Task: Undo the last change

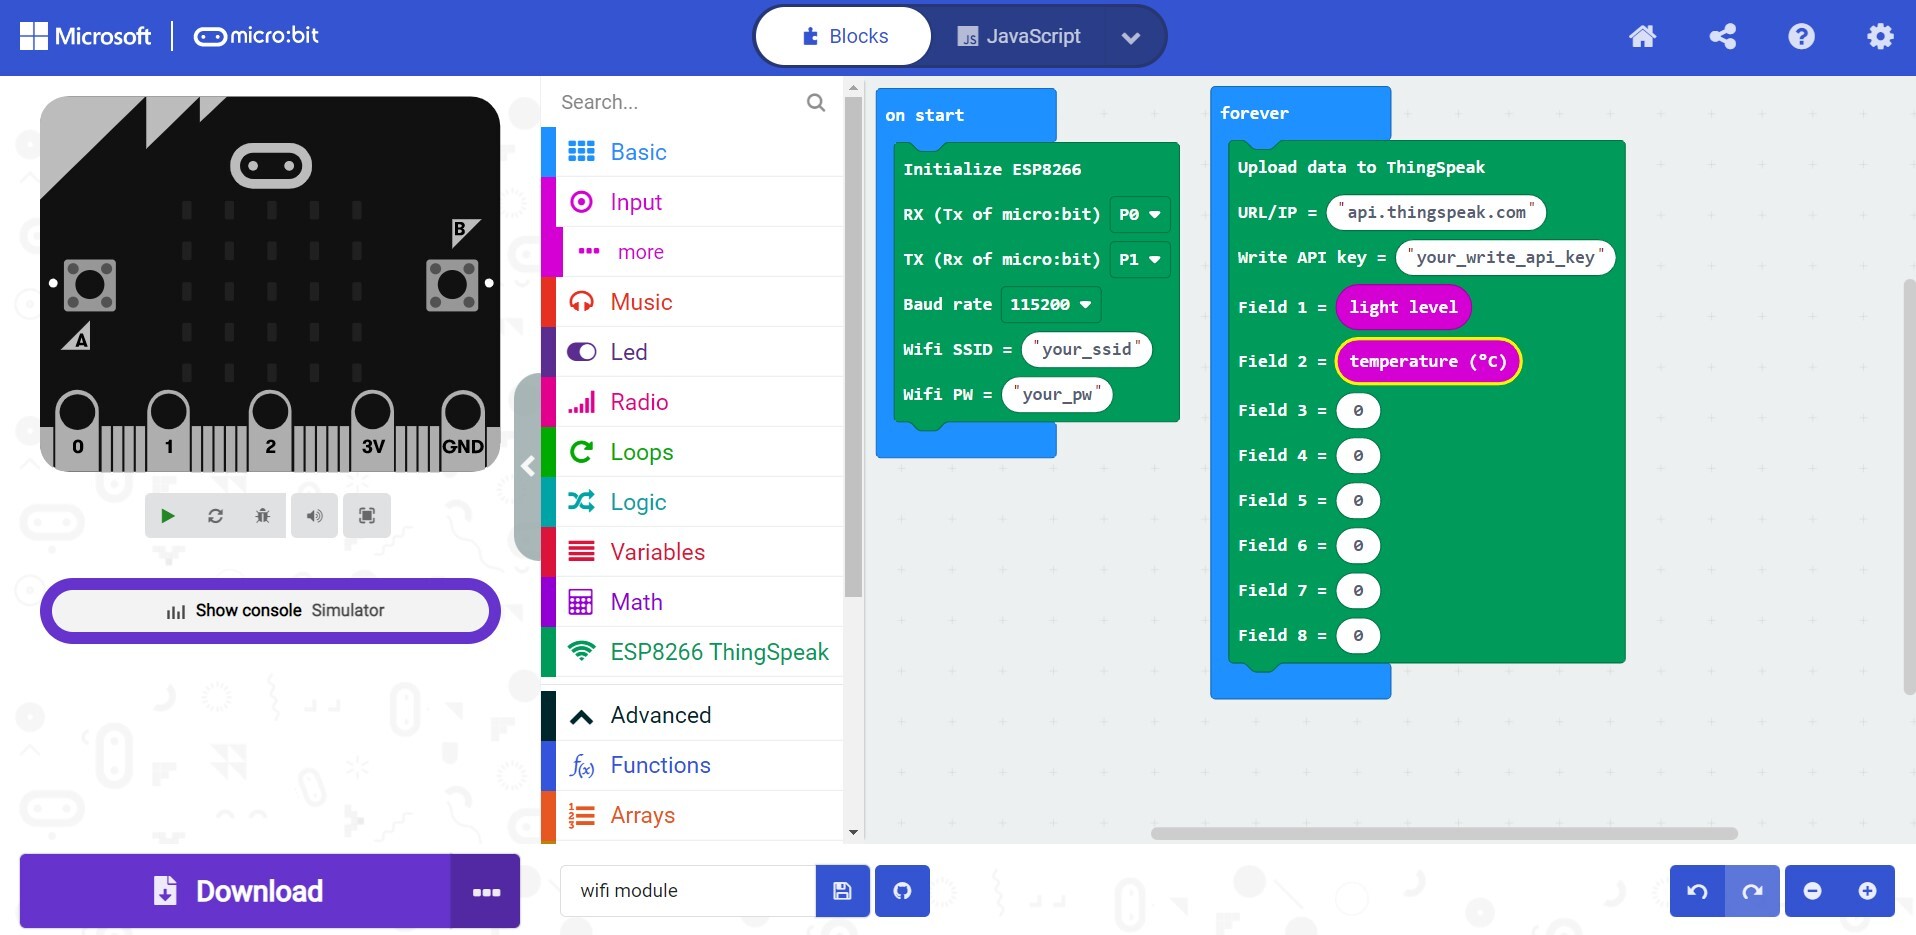Action: click(x=1697, y=891)
